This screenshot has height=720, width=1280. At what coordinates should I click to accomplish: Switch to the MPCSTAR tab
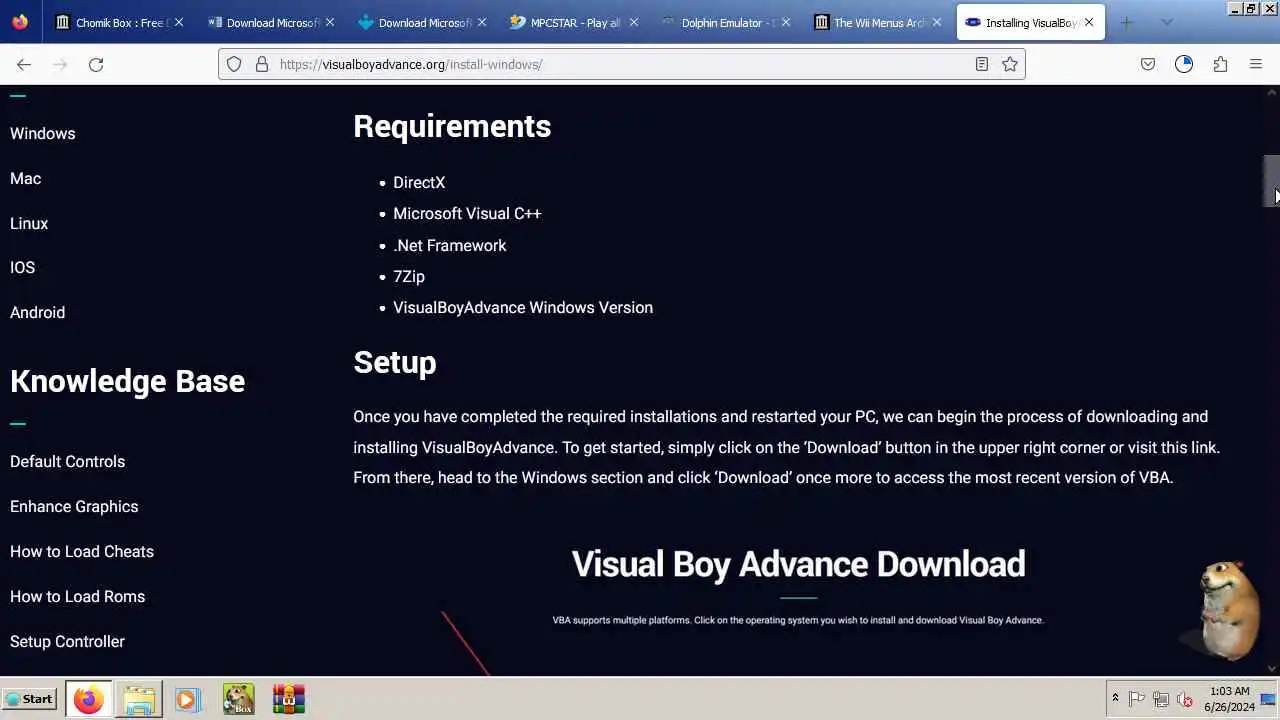(575, 22)
